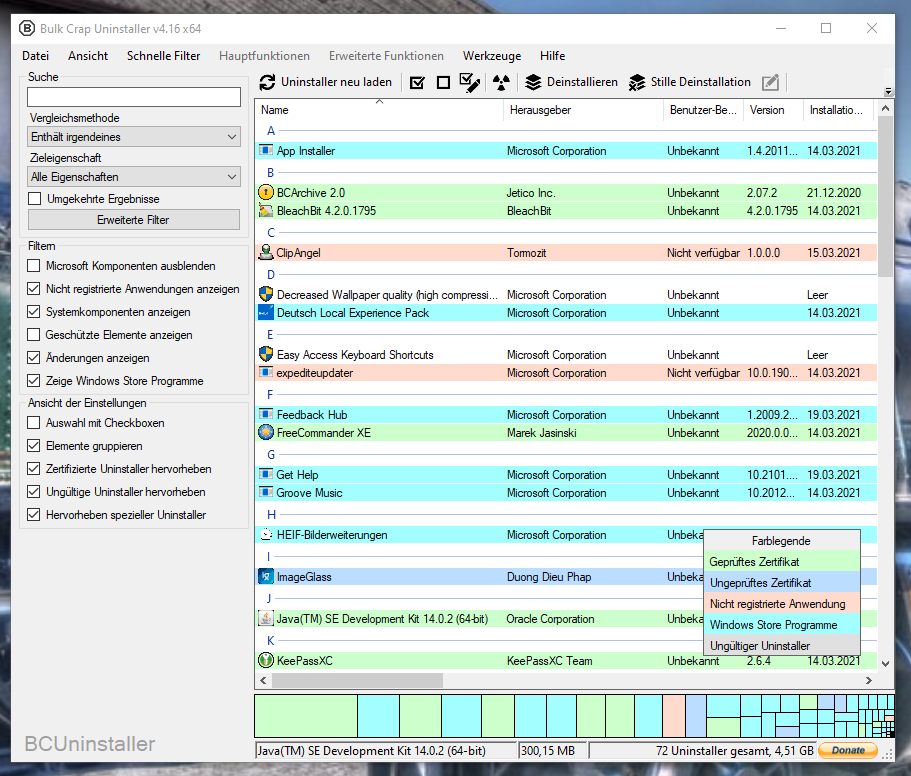This screenshot has height=776, width=911.
Task: Toggle Ungültige Uninstaller hervorheben
Action: click(34, 492)
